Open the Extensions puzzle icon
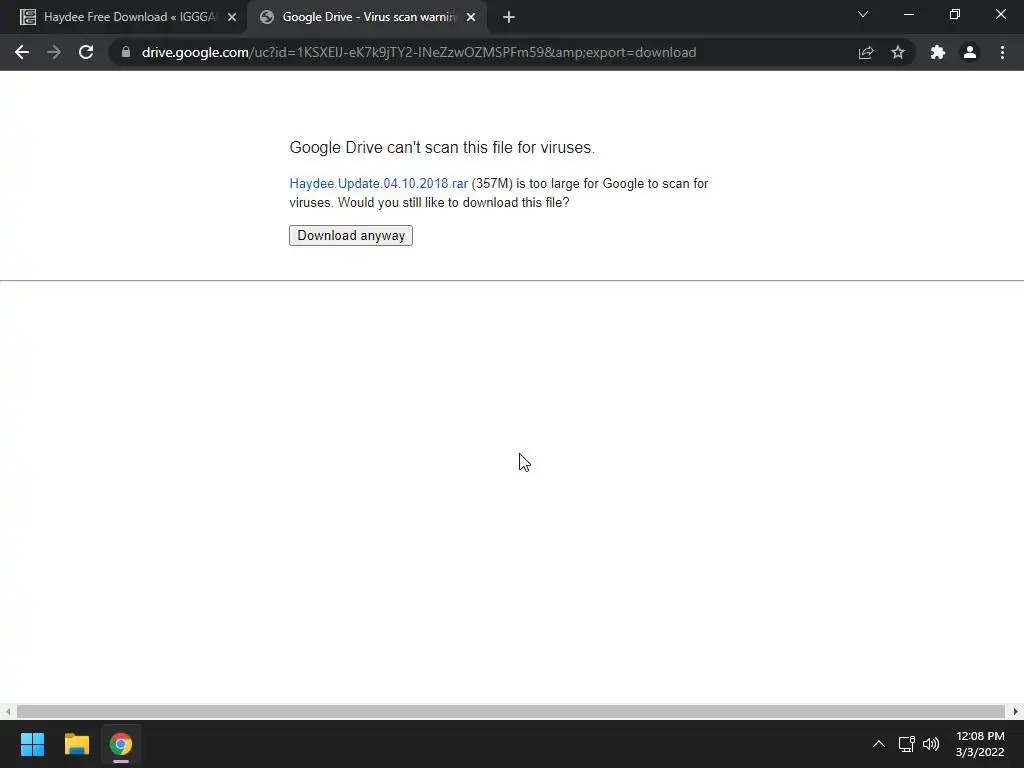1024x768 pixels. pos(938,52)
